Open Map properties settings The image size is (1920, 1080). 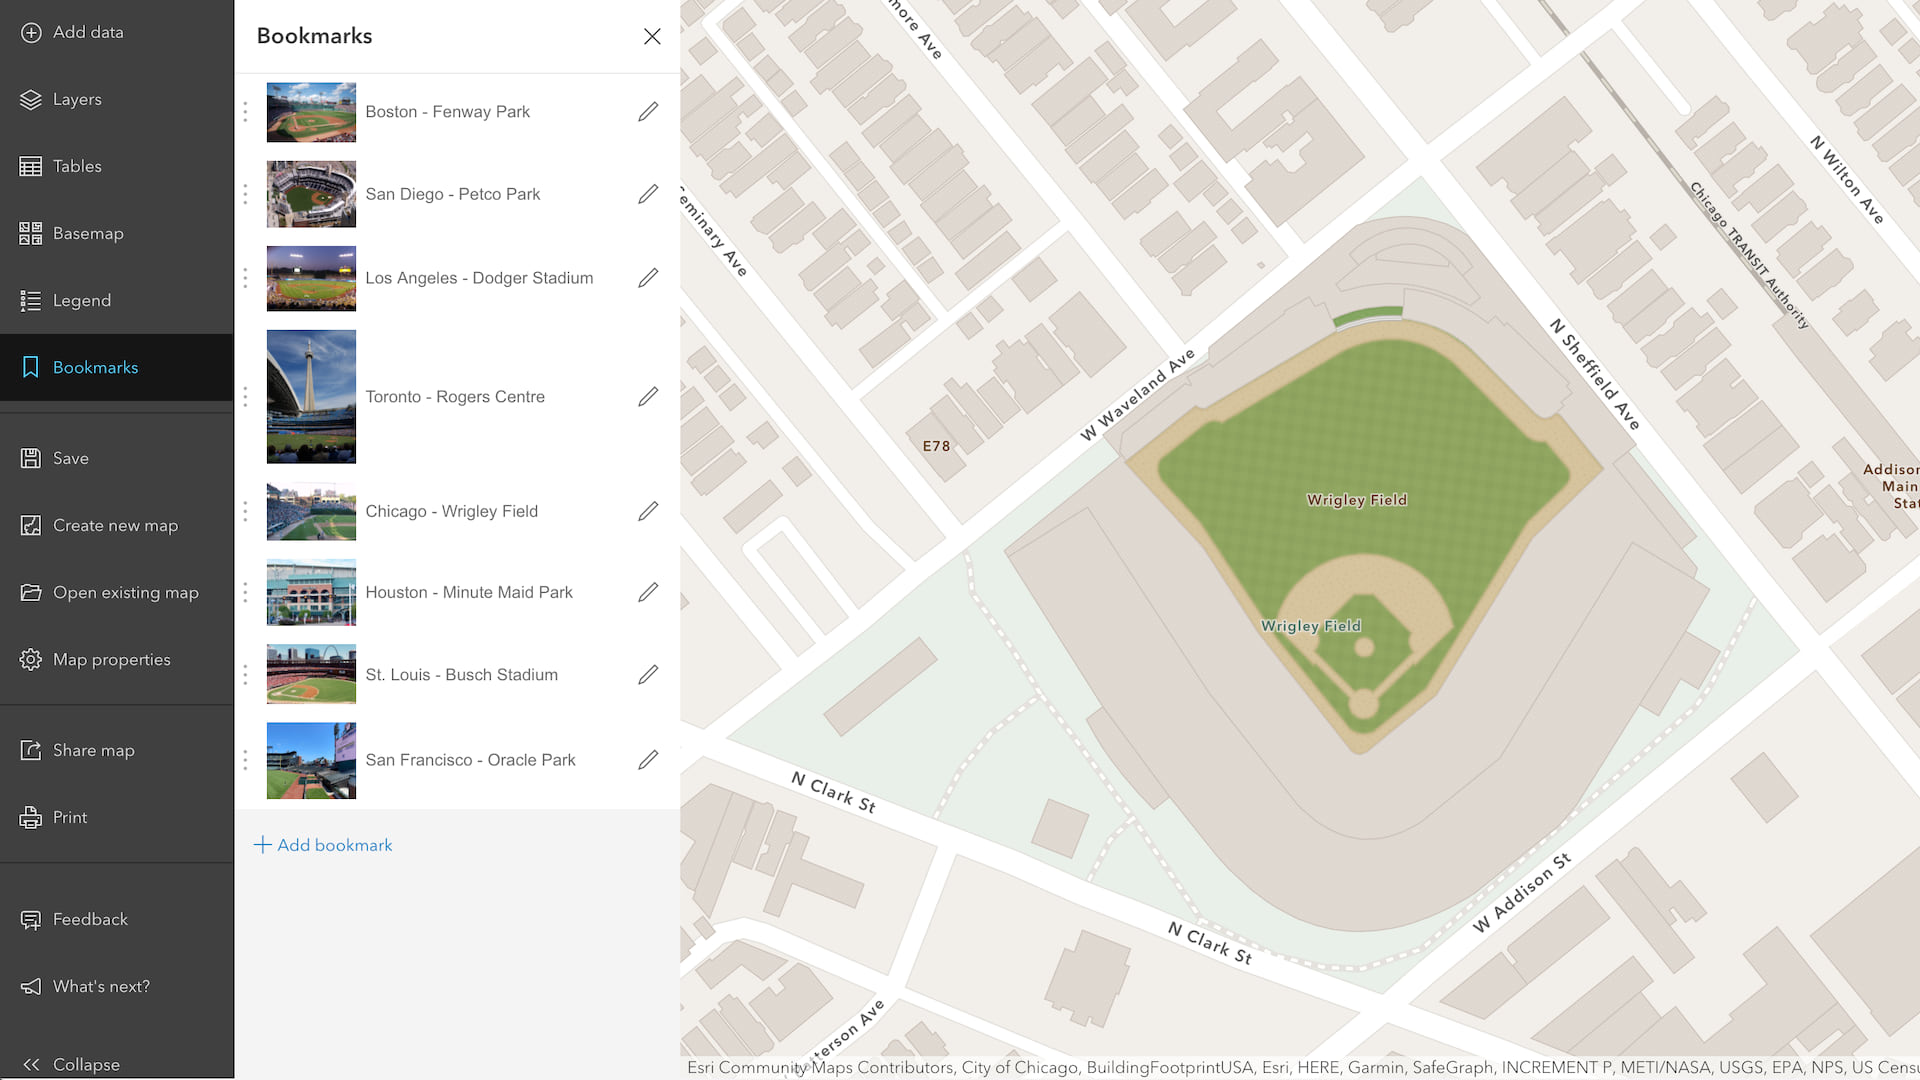[x=111, y=659]
